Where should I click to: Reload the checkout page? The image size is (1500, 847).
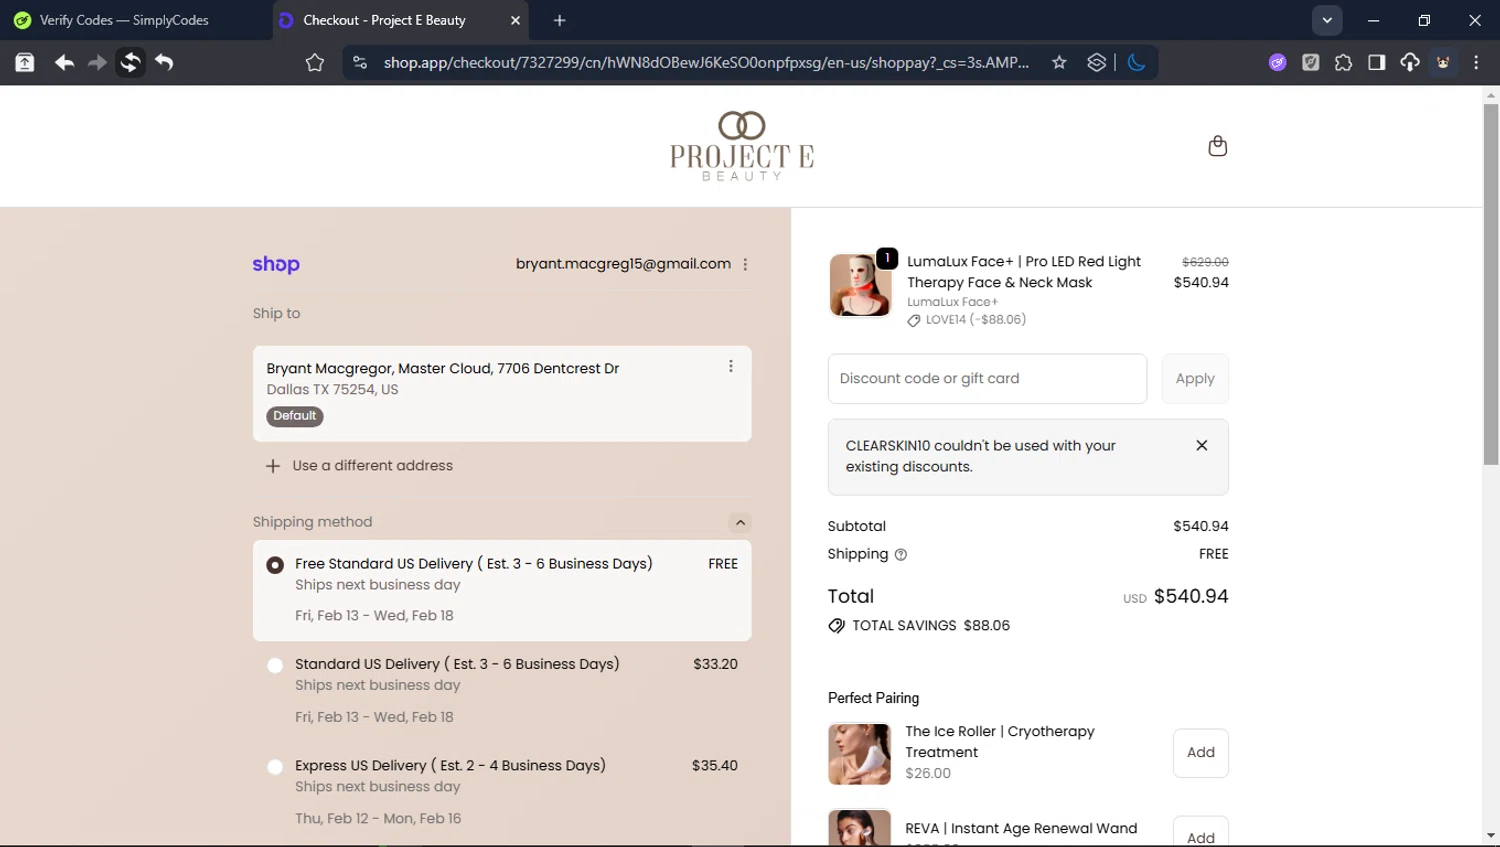pos(130,63)
